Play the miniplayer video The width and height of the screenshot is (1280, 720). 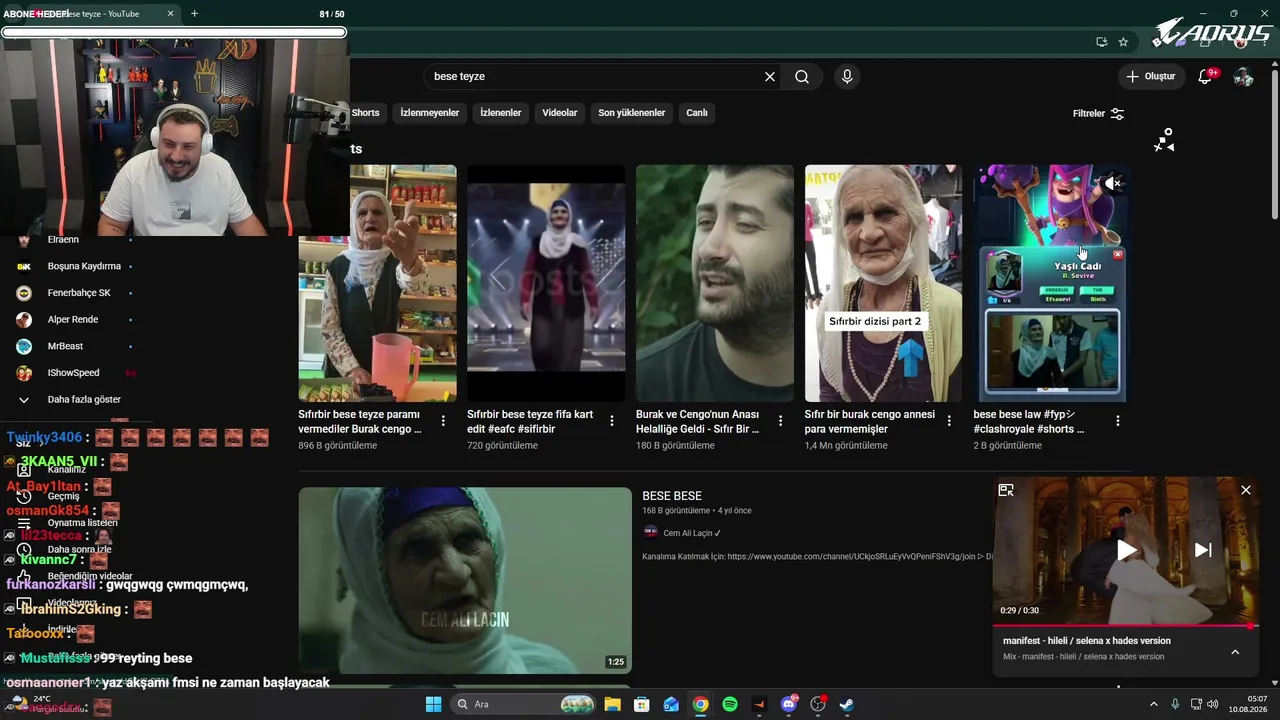tap(1126, 550)
